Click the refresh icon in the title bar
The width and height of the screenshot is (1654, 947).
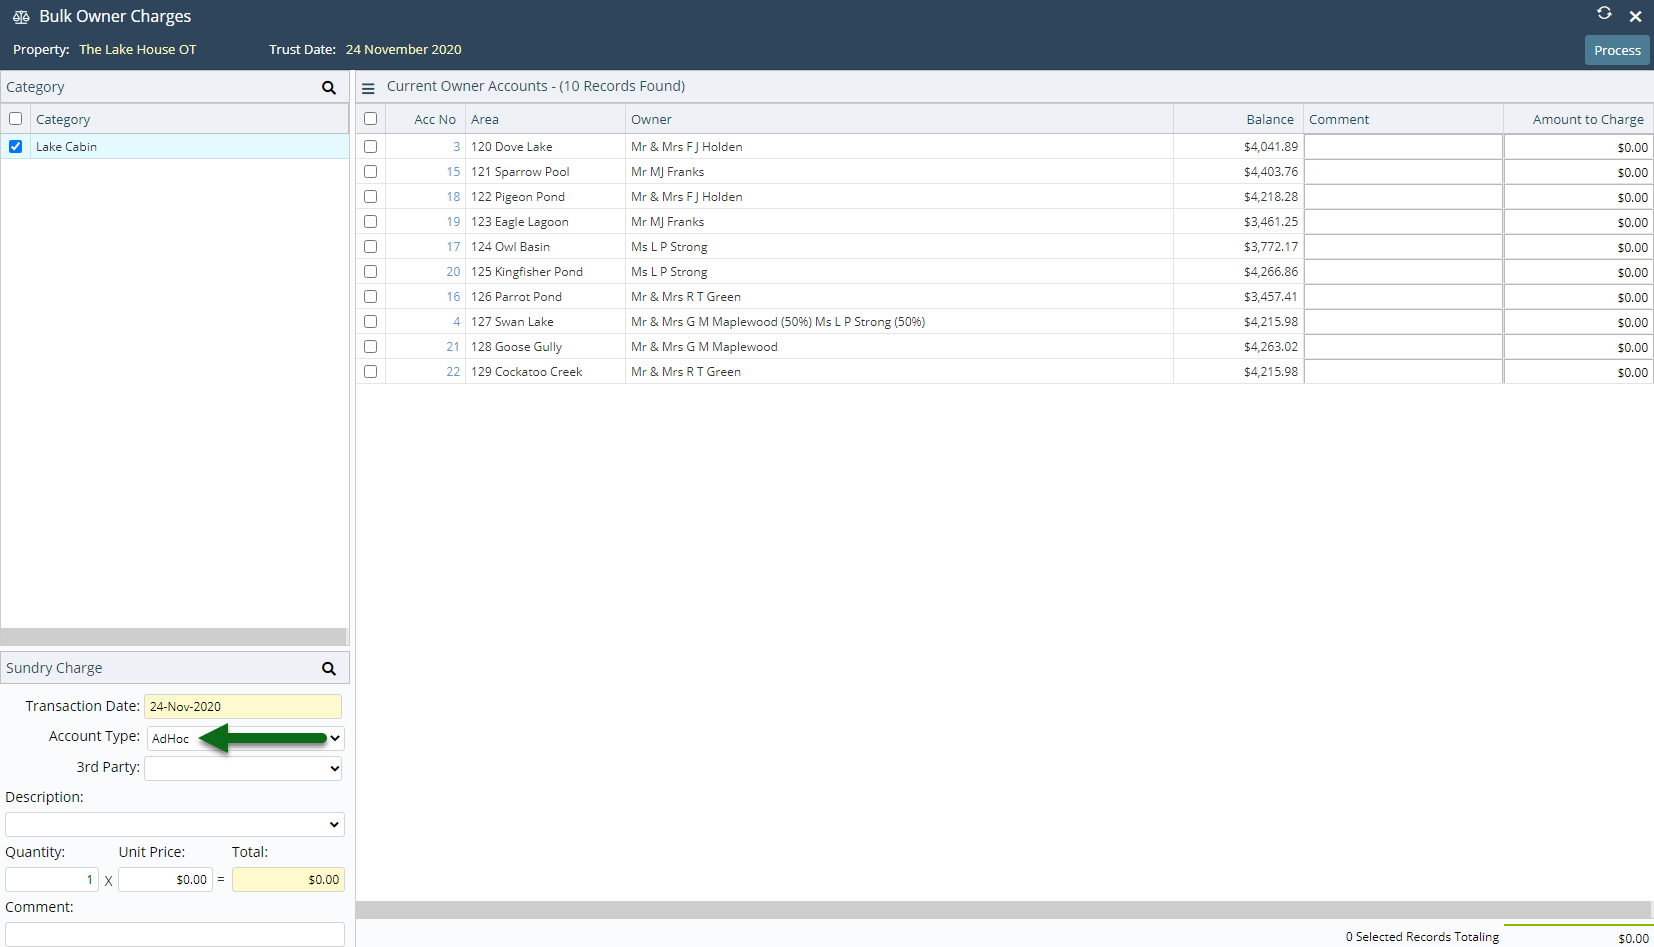coord(1604,13)
